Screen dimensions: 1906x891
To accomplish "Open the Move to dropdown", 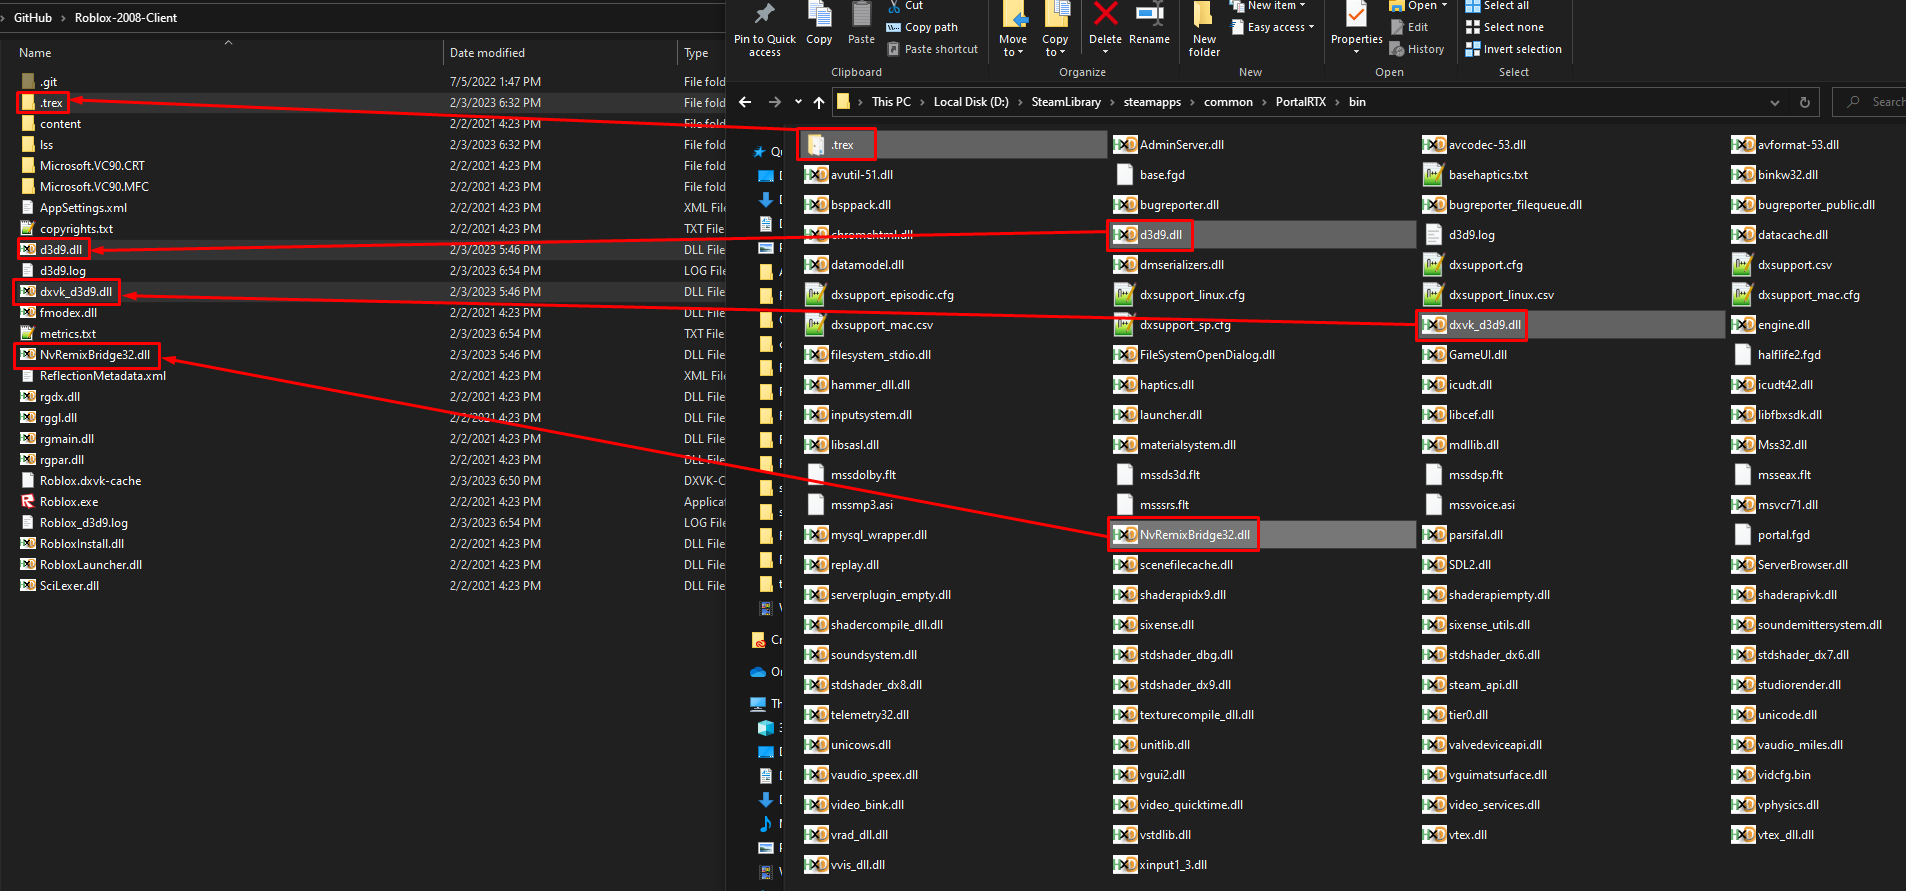I will (1013, 30).
